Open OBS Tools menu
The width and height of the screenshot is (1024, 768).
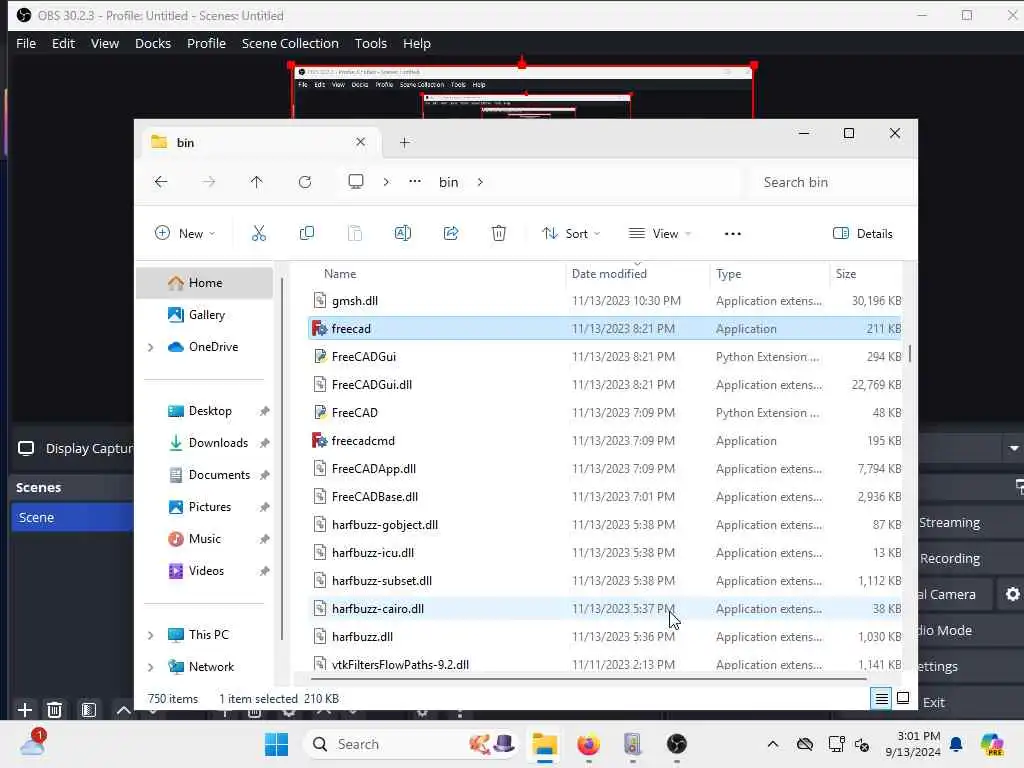[370, 43]
